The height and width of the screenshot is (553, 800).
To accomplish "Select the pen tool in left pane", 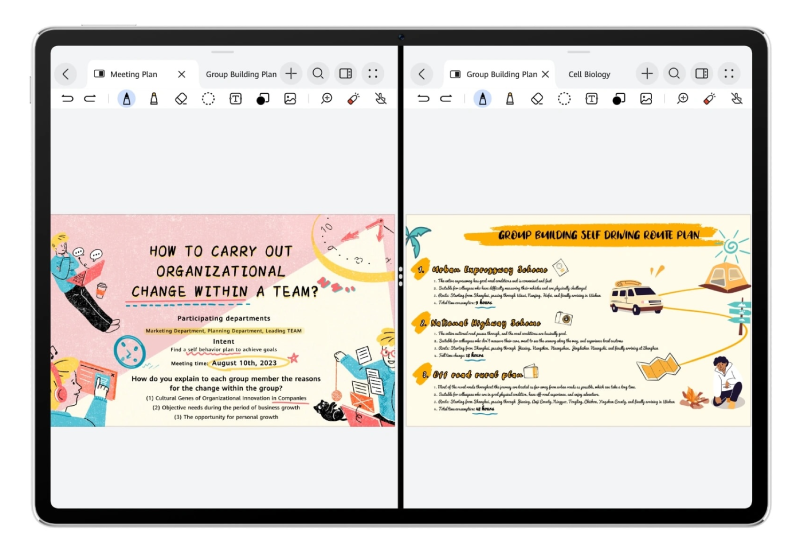I will 126,99.
